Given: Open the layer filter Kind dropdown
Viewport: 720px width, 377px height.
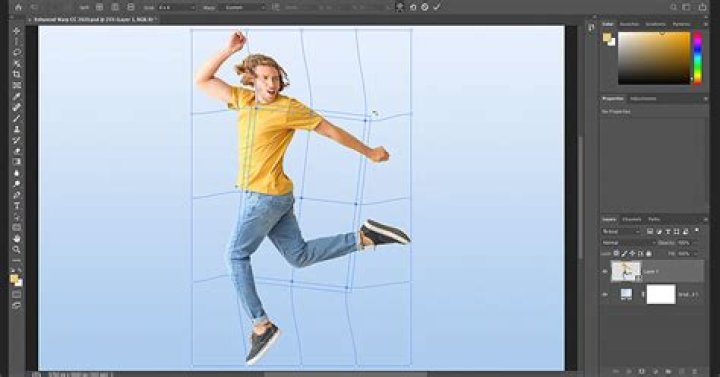Looking at the screenshot, I should pyautogui.click(x=621, y=231).
